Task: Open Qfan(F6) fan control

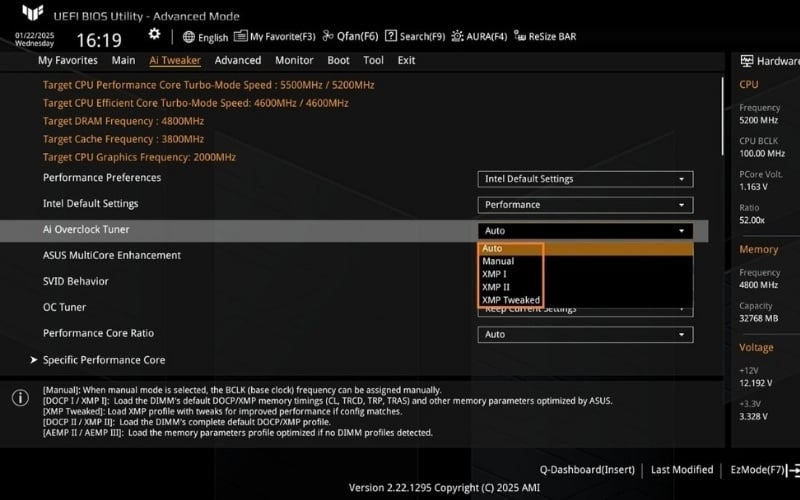Action: click(330, 37)
